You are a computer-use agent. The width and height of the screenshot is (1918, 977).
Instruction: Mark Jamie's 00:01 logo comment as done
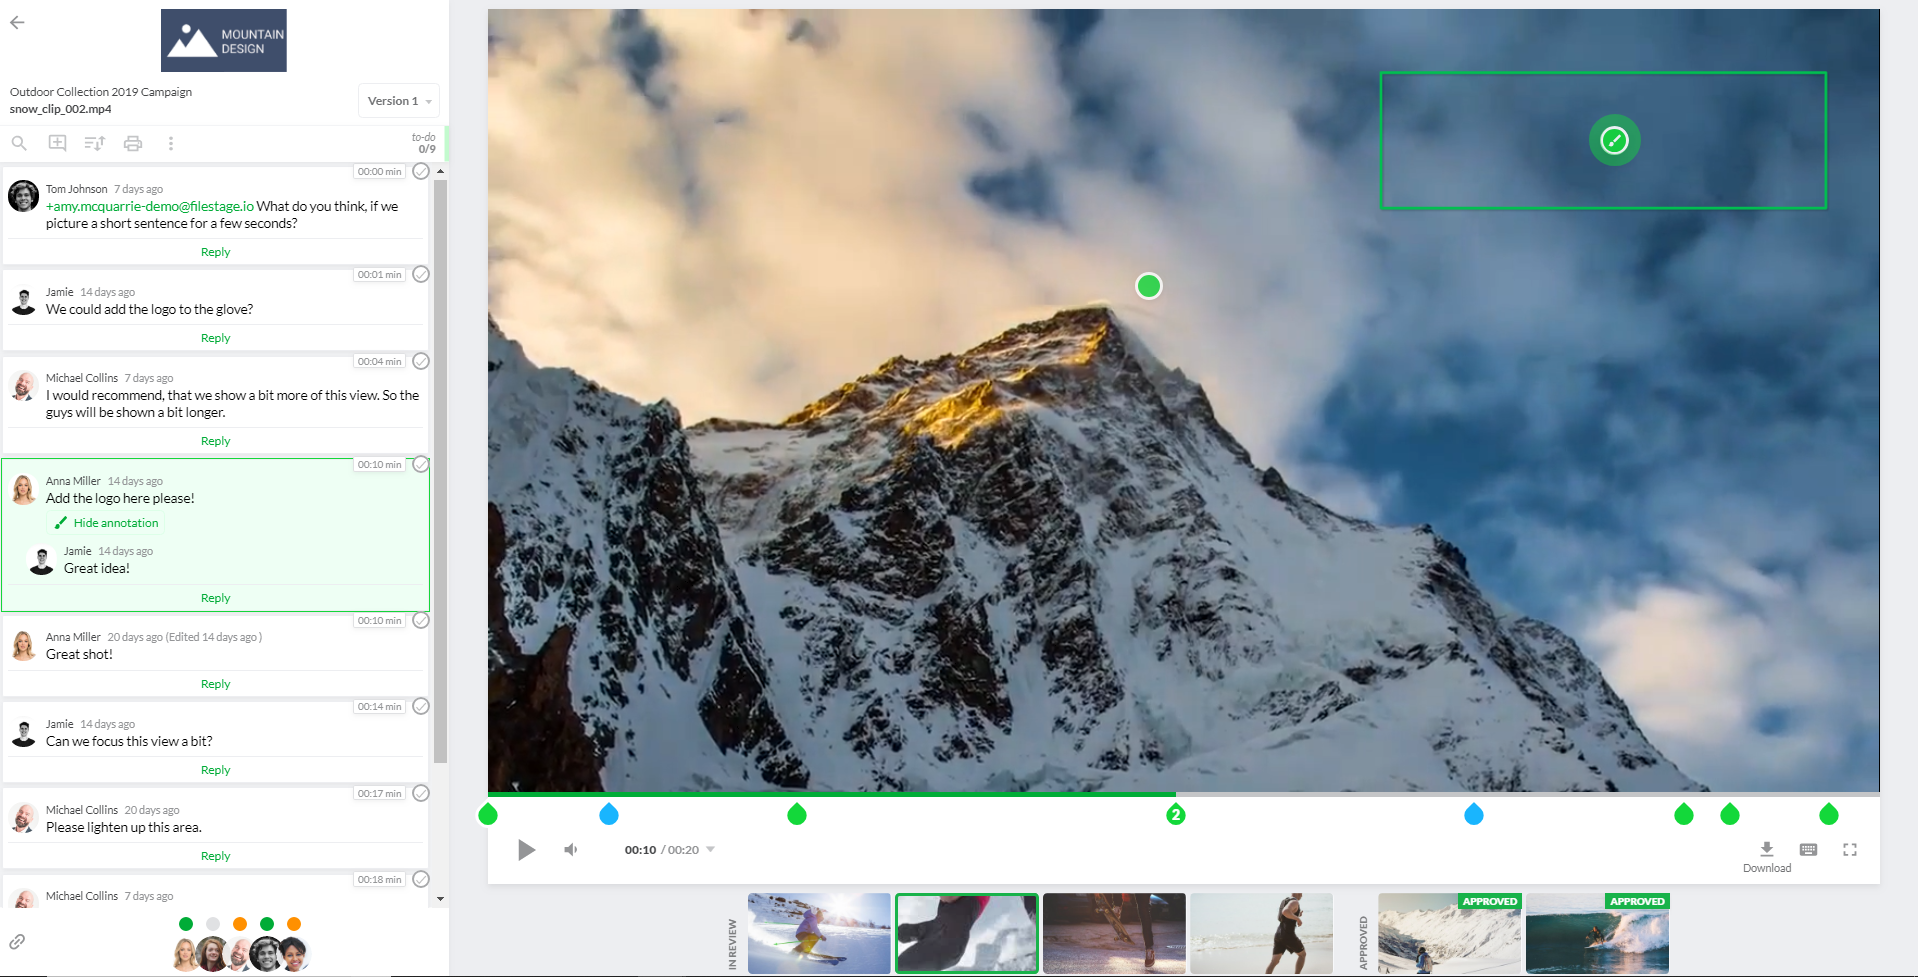[421, 275]
